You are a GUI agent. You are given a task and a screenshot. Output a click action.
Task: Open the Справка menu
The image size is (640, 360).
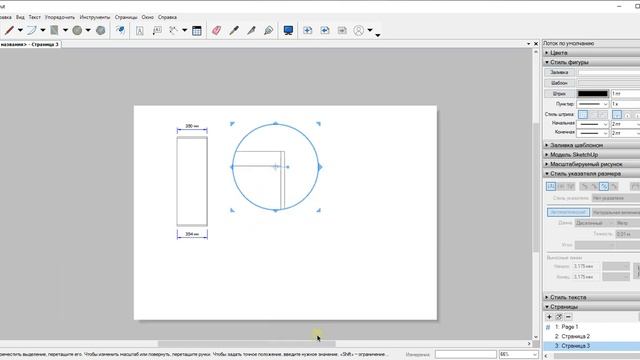(167, 17)
